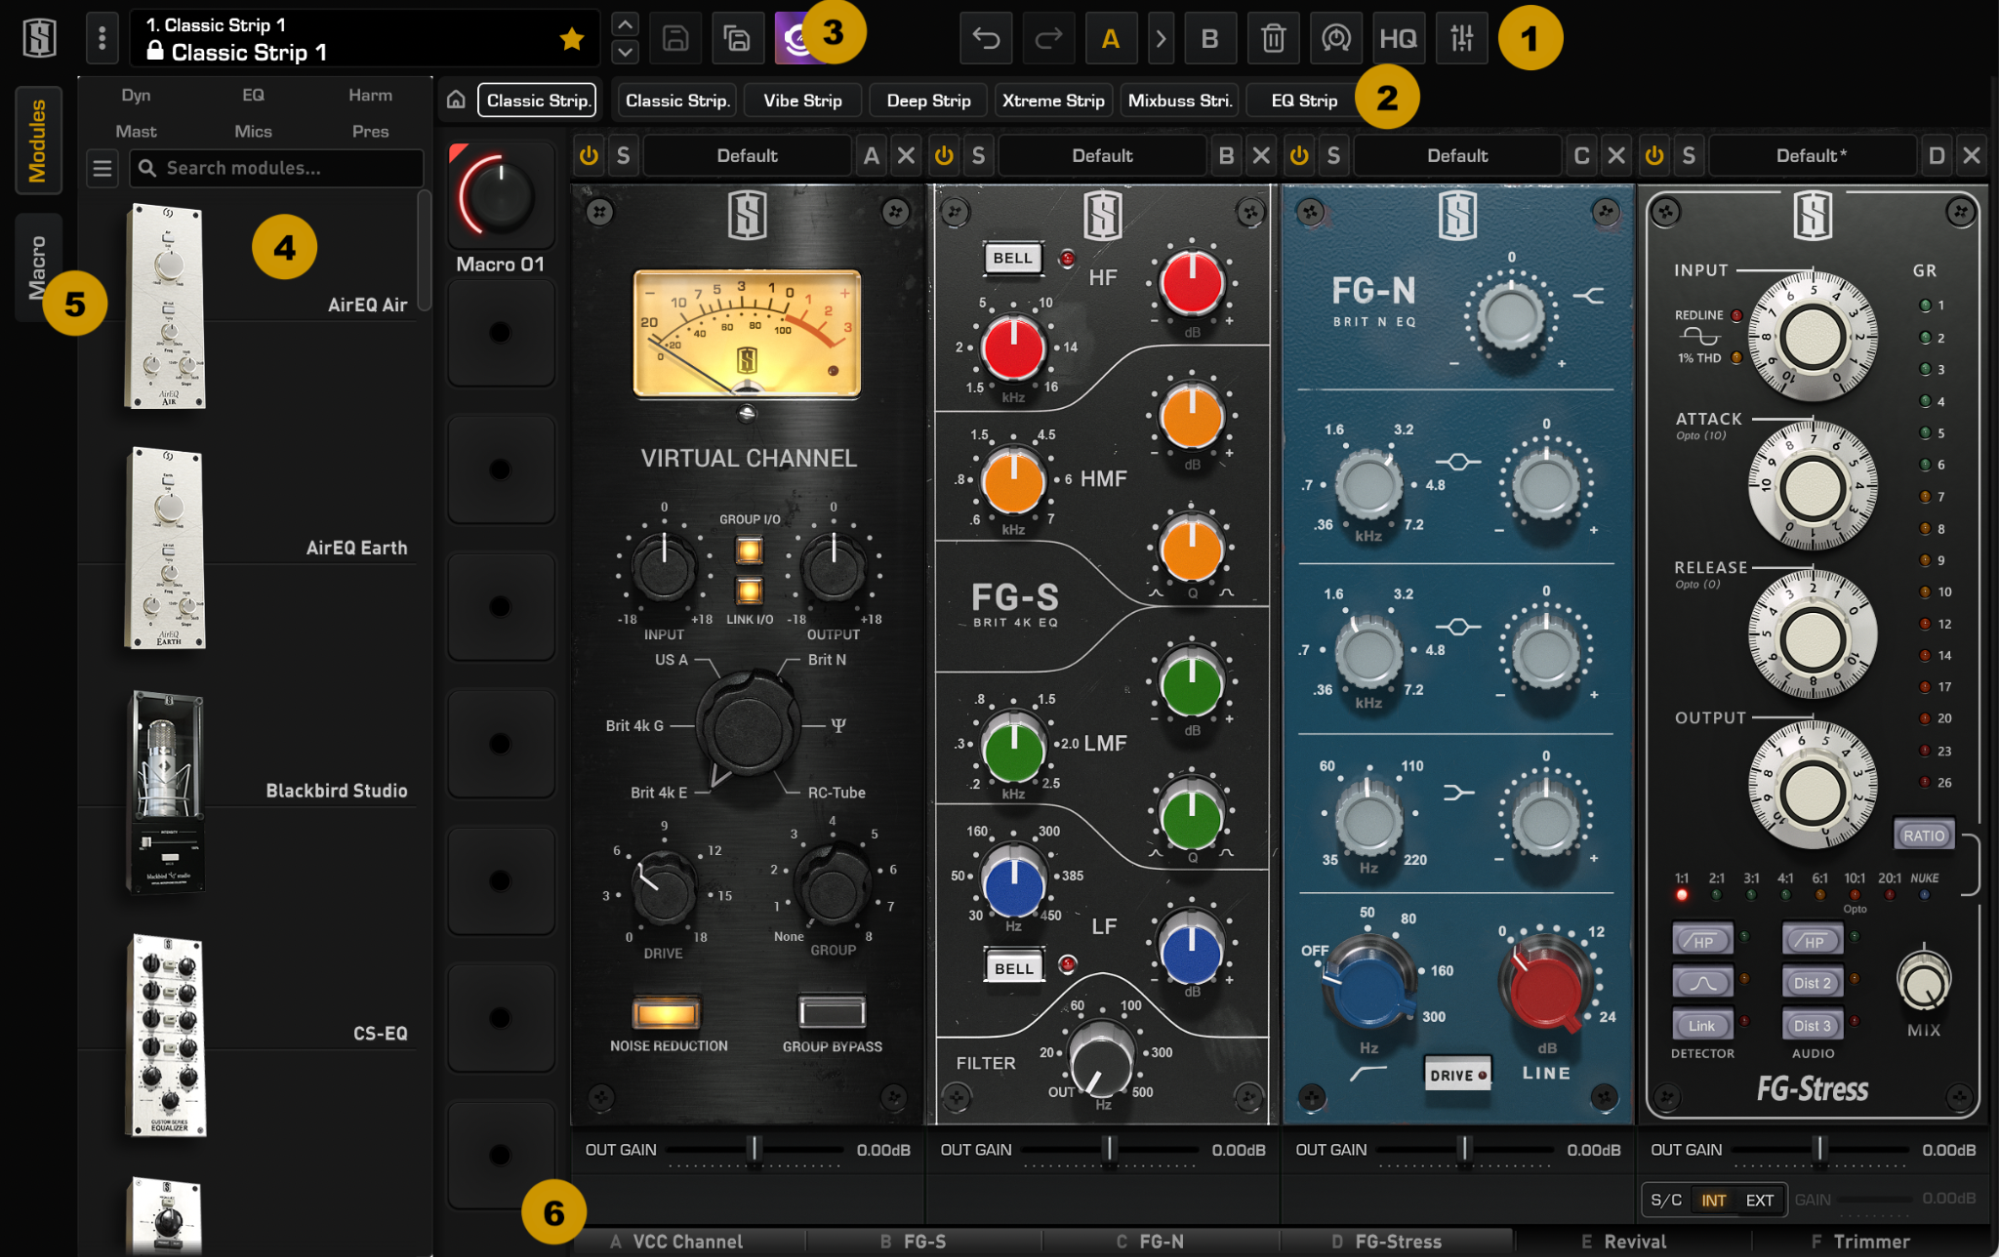Solo the module in slot D
The height and width of the screenshot is (1258, 1999).
point(1688,156)
